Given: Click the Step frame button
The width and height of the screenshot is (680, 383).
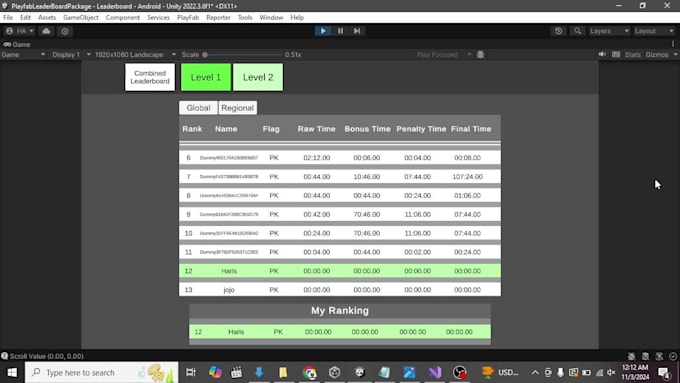Looking at the screenshot, I should coord(357,31).
